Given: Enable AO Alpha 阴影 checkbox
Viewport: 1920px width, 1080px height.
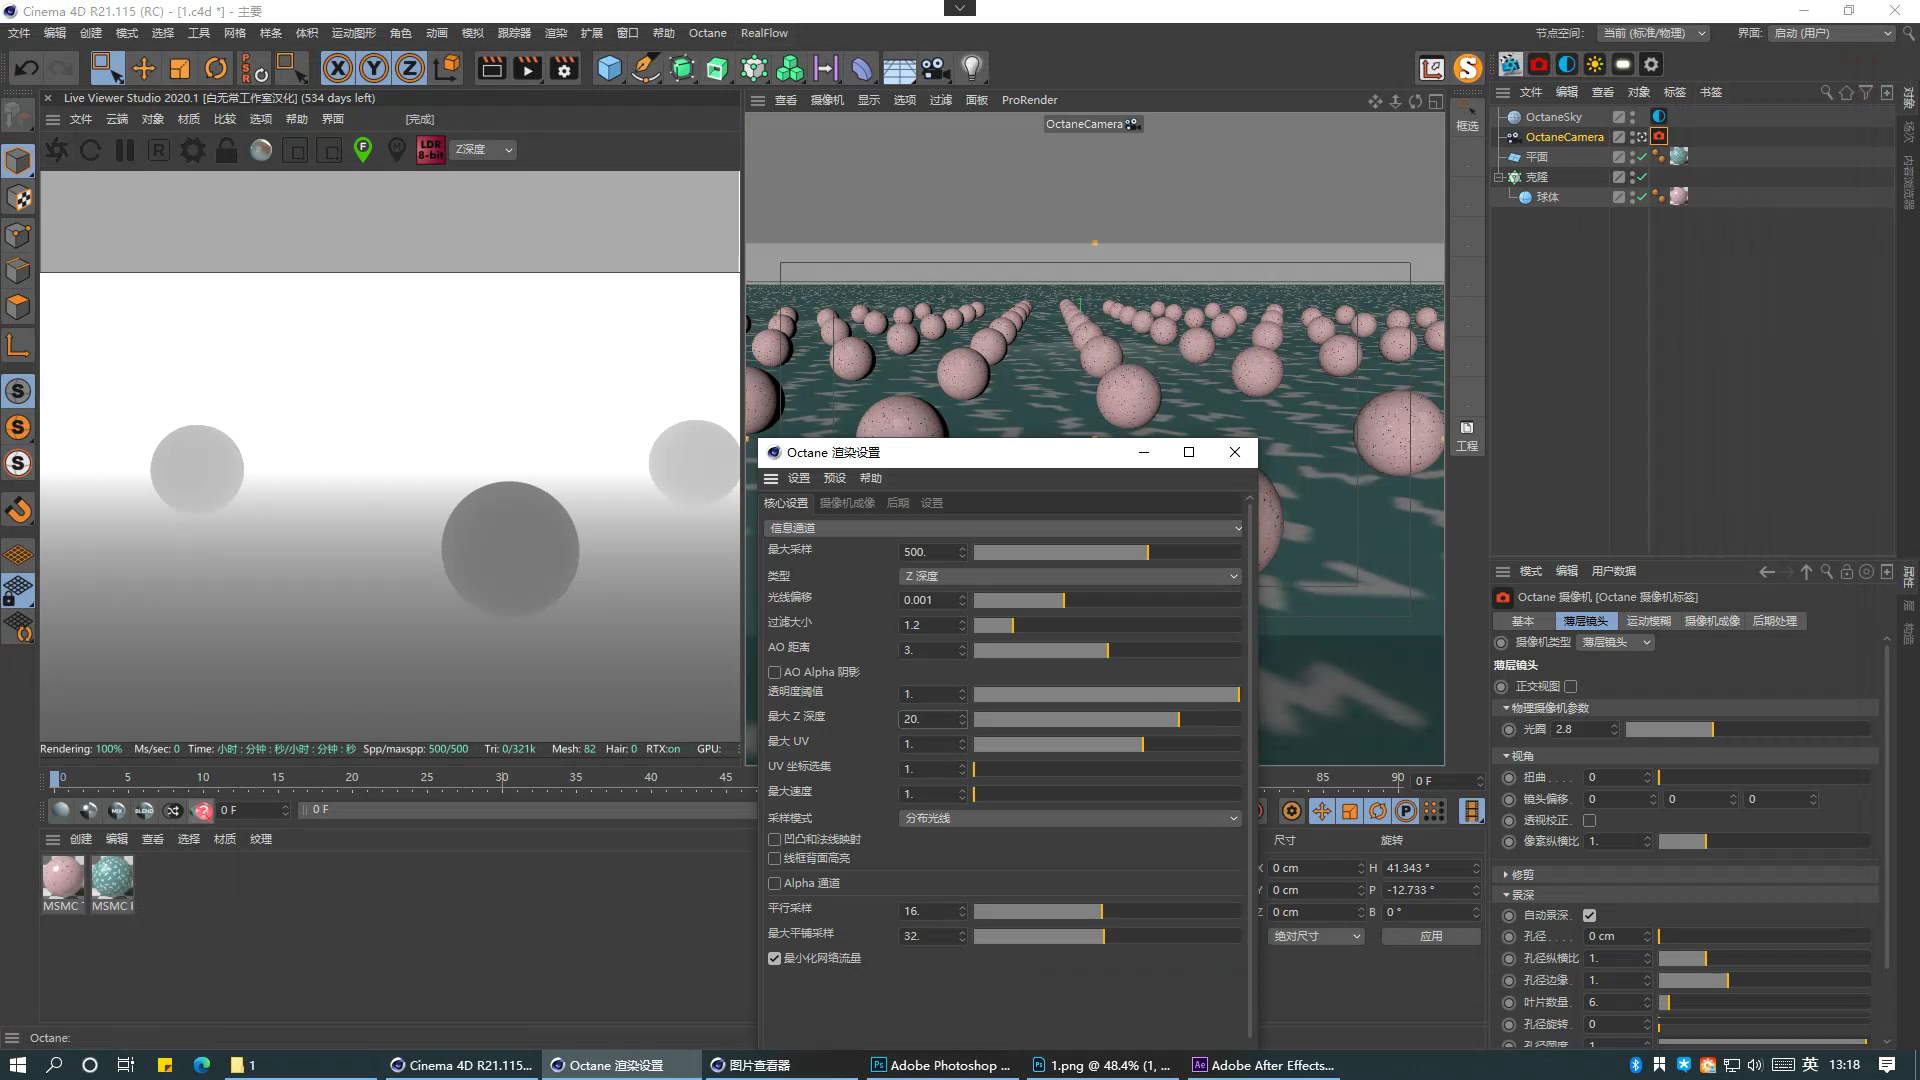Looking at the screenshot, I should [x=774, y=672].
